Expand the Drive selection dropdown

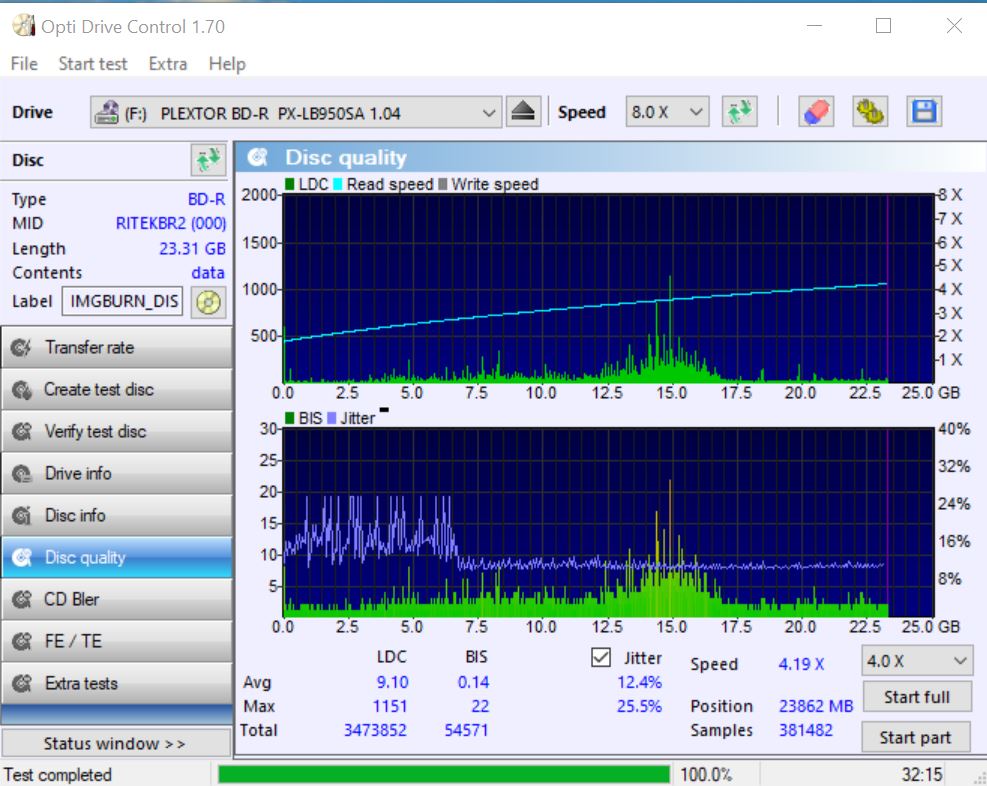[x=488, y=113]
